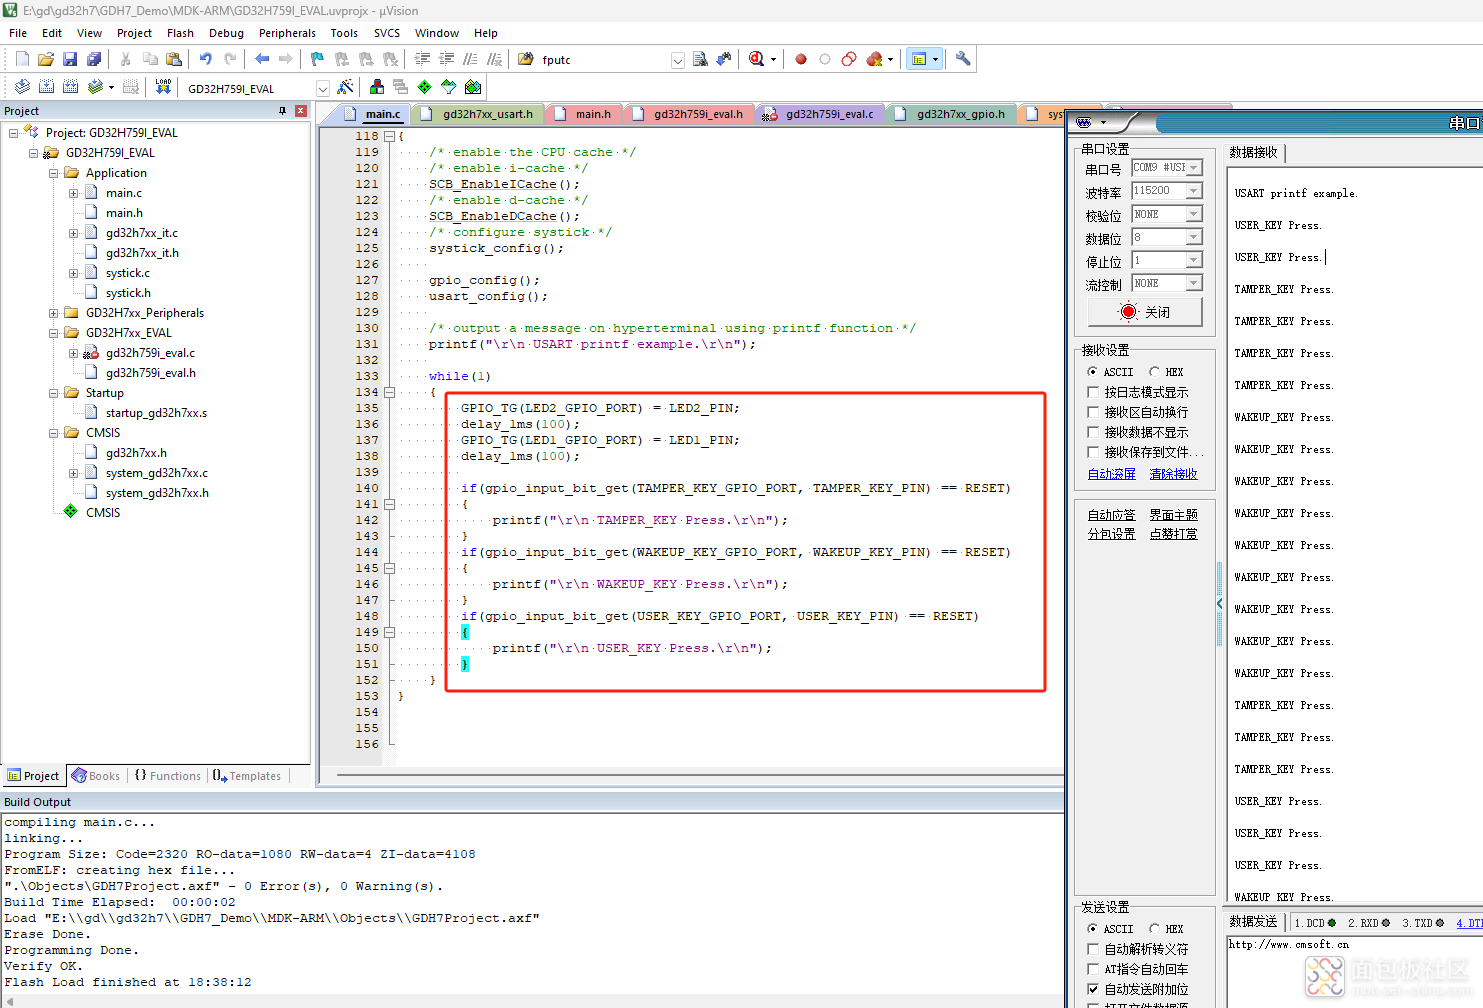Click the Indent selection icon
The height and width of the screenshot is (1008, 1483).
tap(422, 59)
